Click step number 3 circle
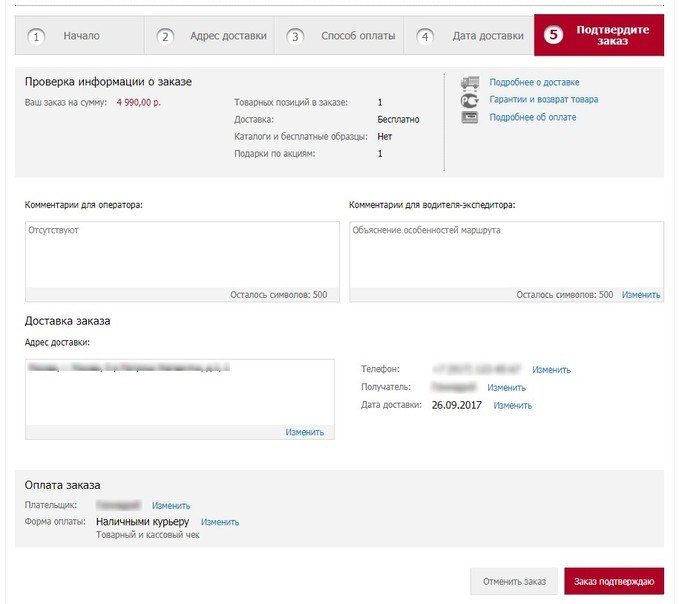 point(295,37)
